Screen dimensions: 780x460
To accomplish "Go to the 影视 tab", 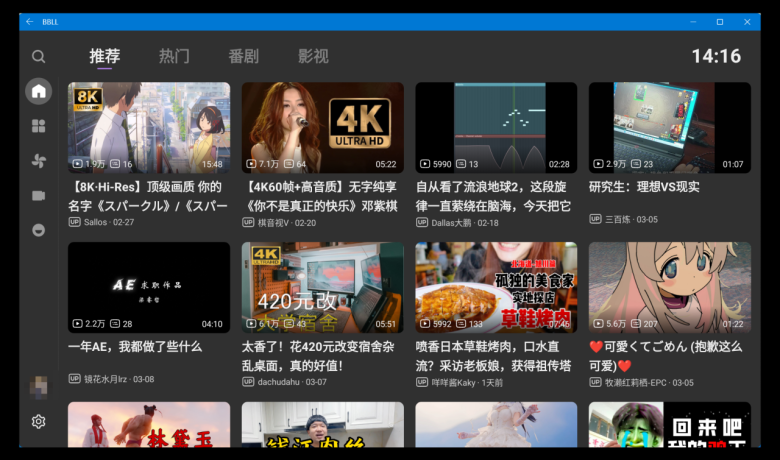I will 313,57.
